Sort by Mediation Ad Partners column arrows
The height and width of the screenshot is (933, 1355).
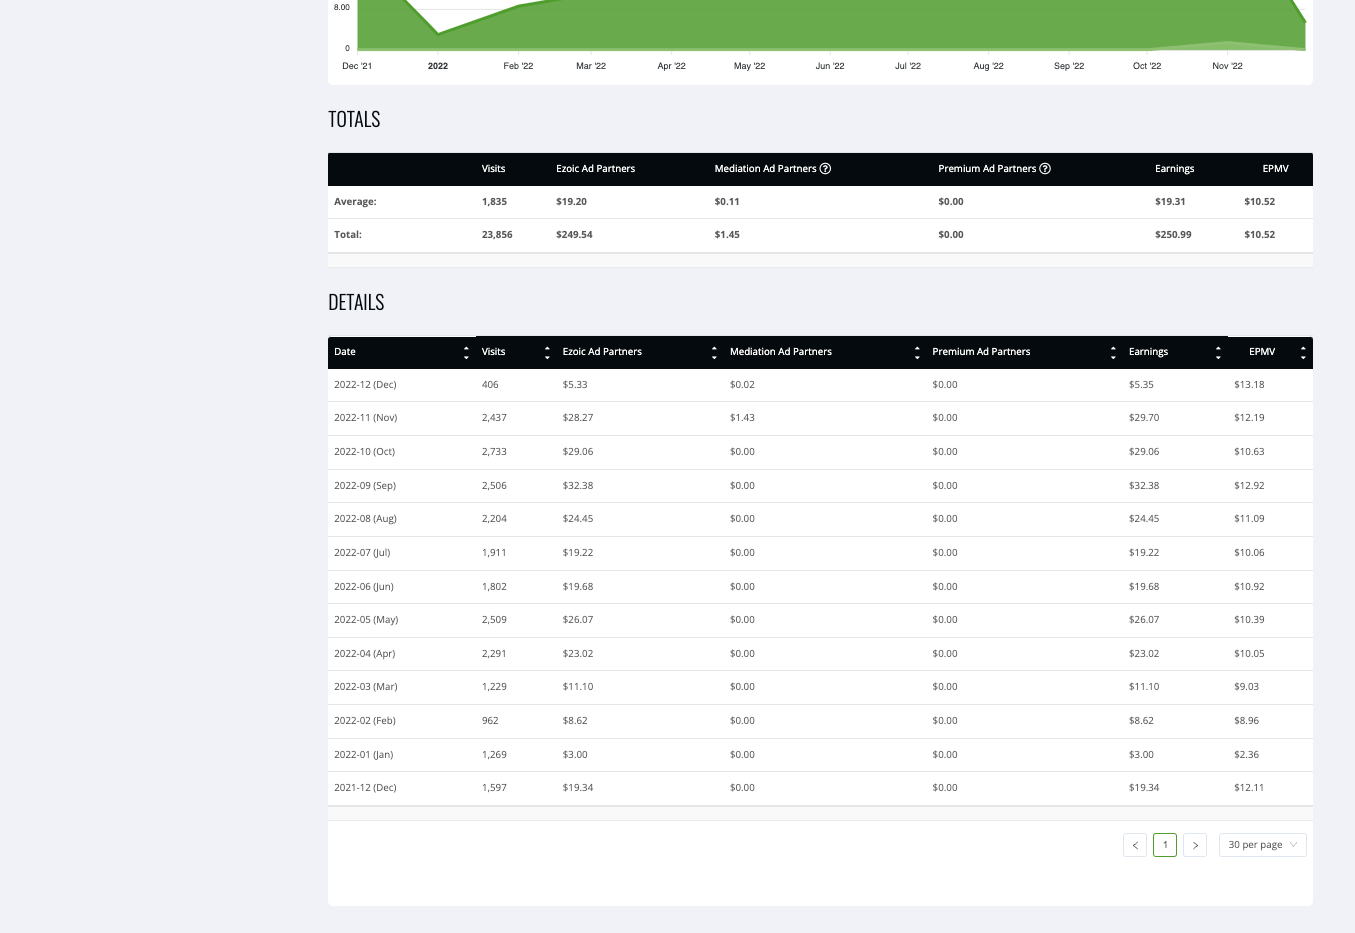917,353
